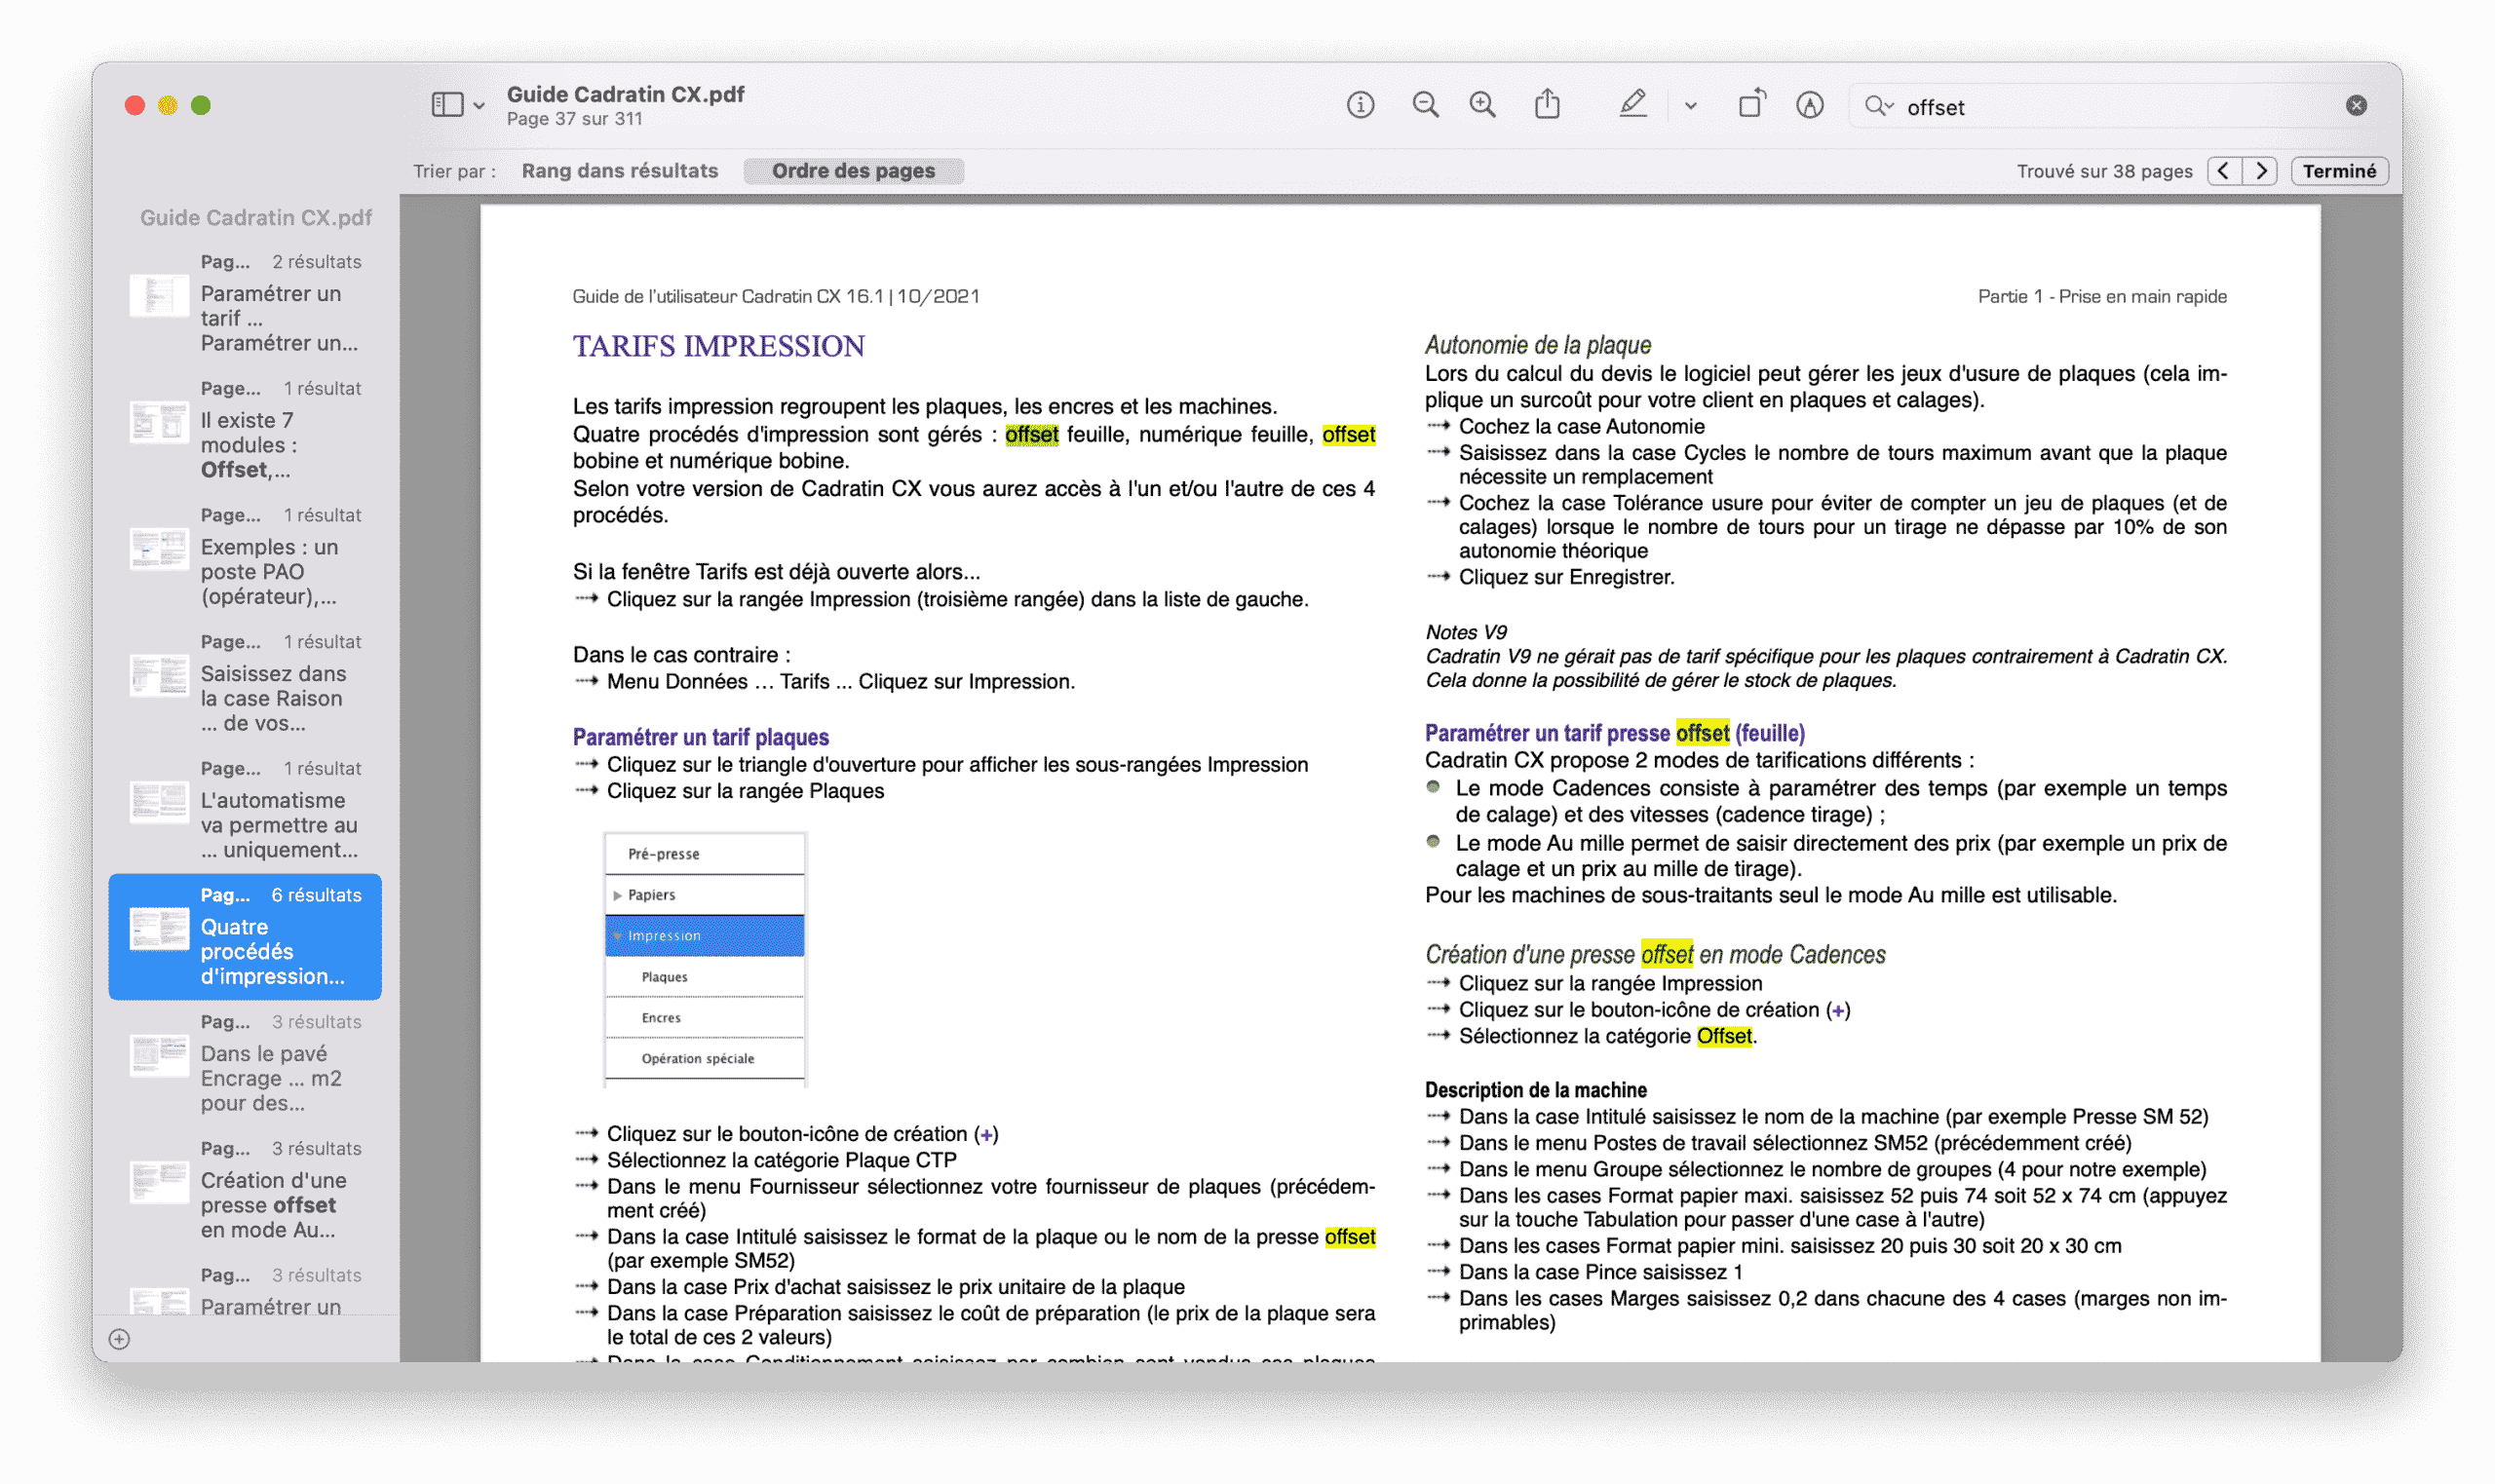
Task: Open result 'Saisissez dans la case Raison'
Action: 245,684
